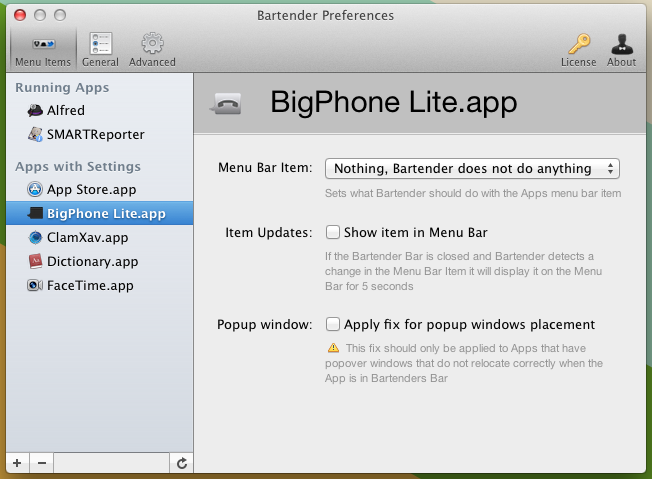Click the Alfred hat icon

[x=35, y=111]
